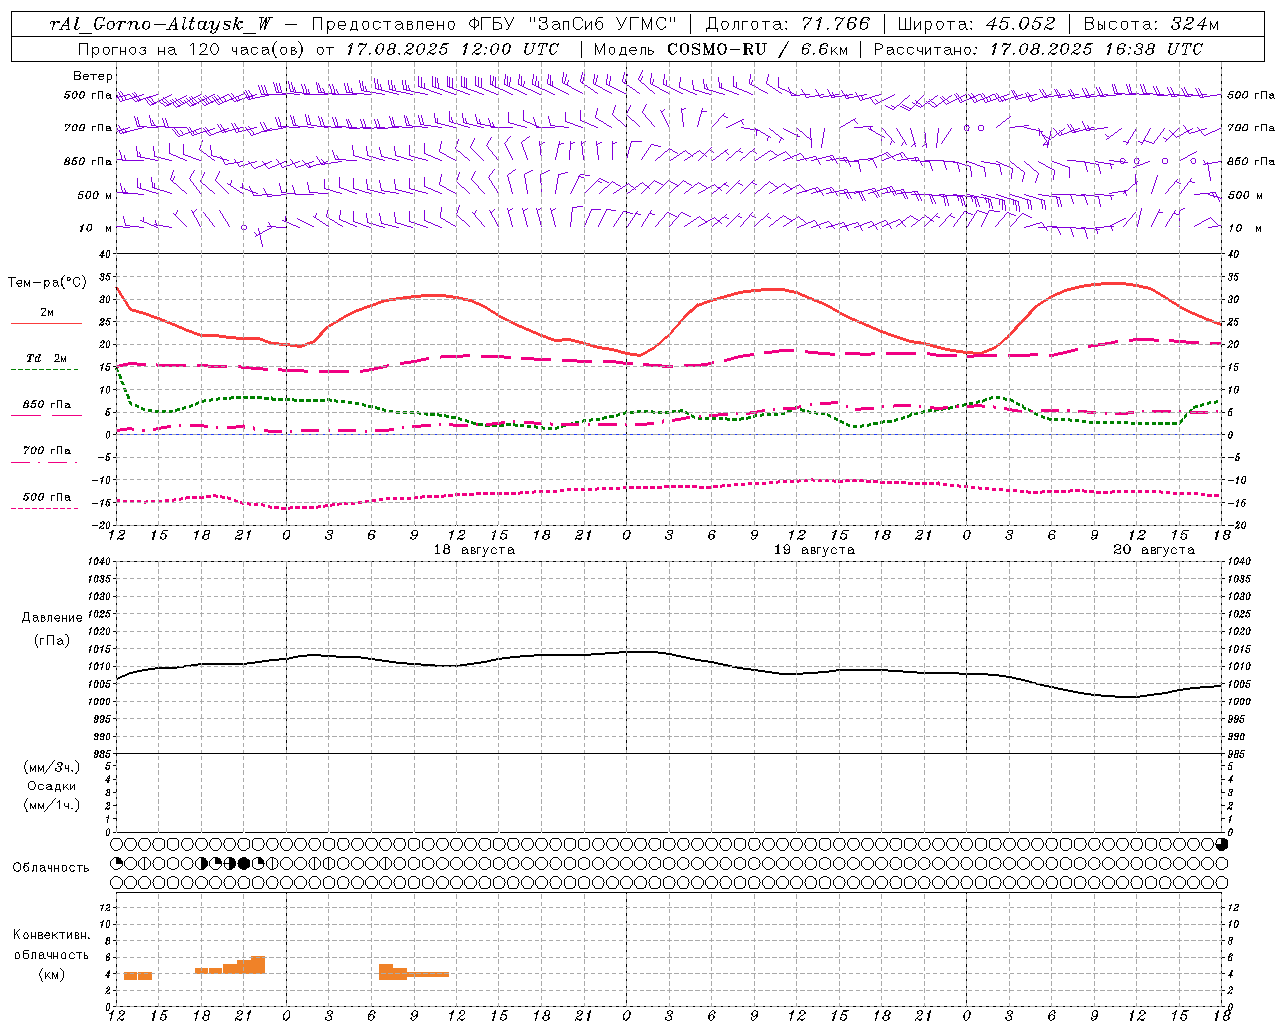The height and width of the screenshot is (1024, 1280).
Task: Click the 'Широта: 45.052' header field
Action: [x=976, y=24]
